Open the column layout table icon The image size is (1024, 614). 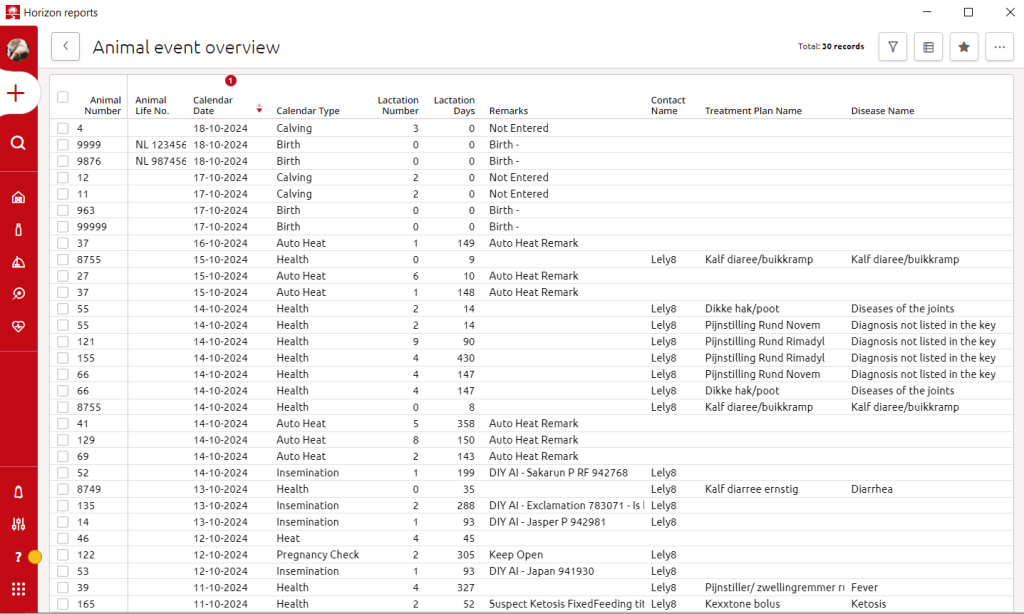coord(928,47)
